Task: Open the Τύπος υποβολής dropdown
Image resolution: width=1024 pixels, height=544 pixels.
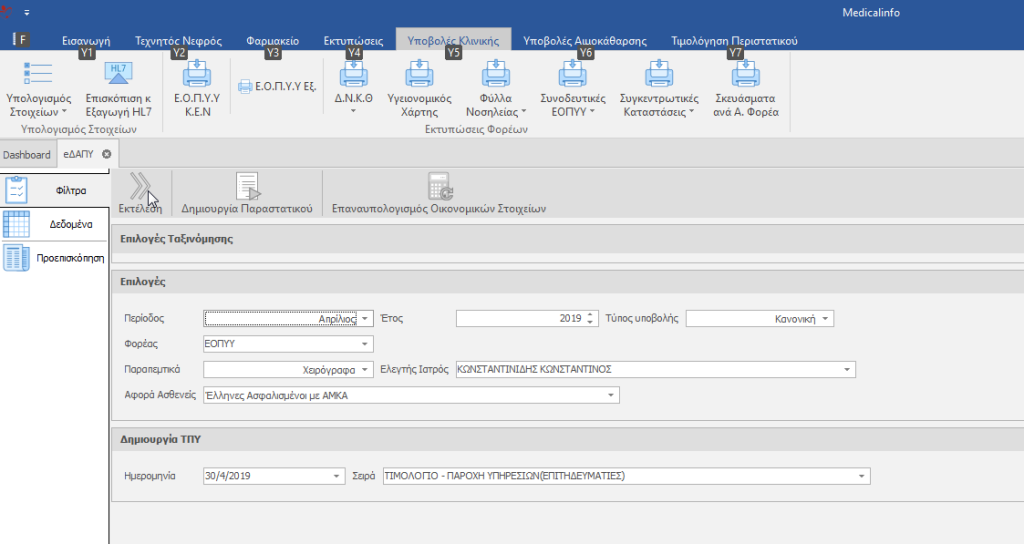Action: pyautogui.click(x=826, y=319)
